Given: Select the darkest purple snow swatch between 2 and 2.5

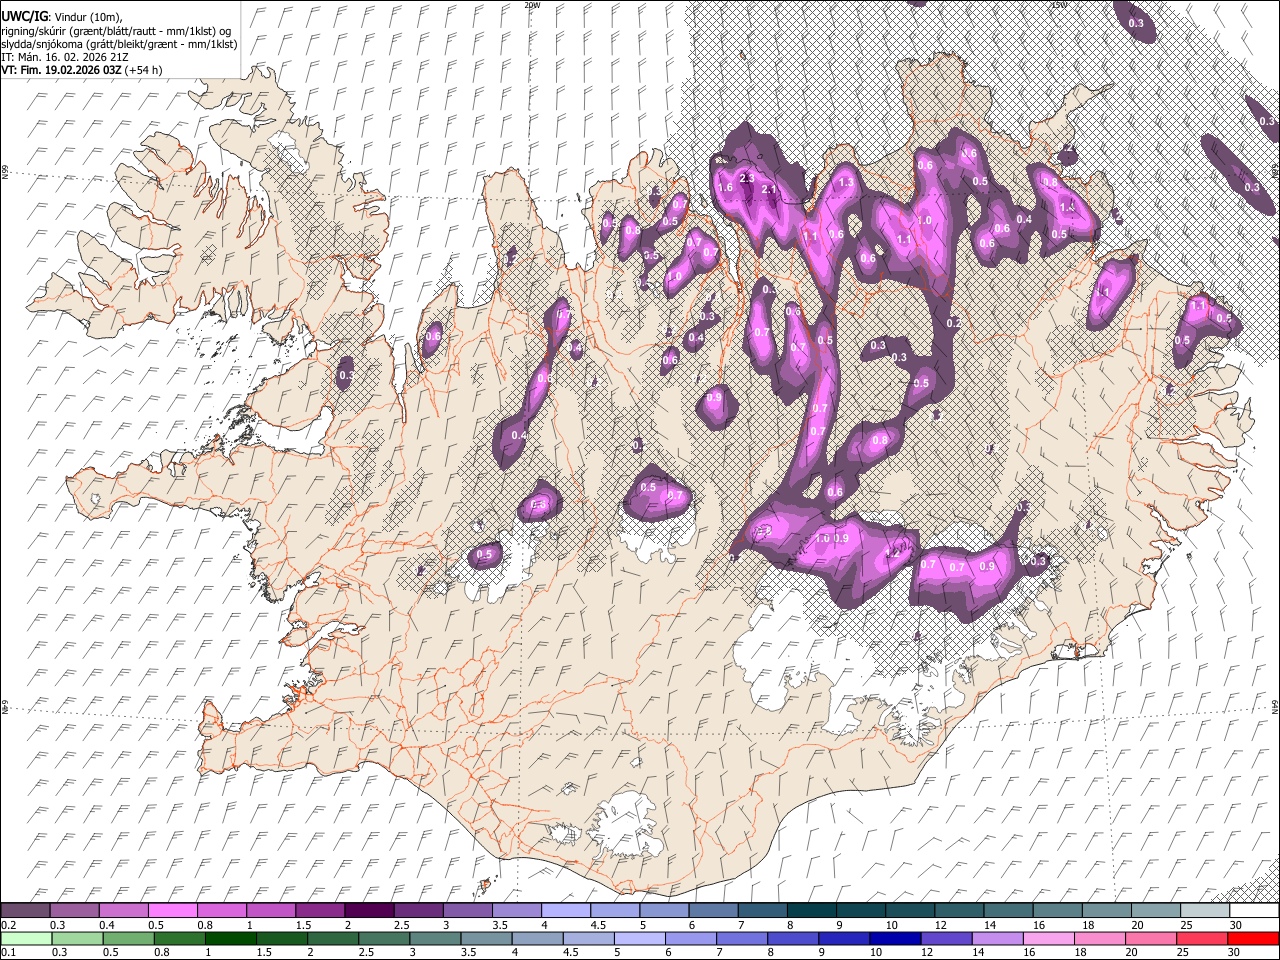Looking at the screenshot, I should tap(369, 911).
